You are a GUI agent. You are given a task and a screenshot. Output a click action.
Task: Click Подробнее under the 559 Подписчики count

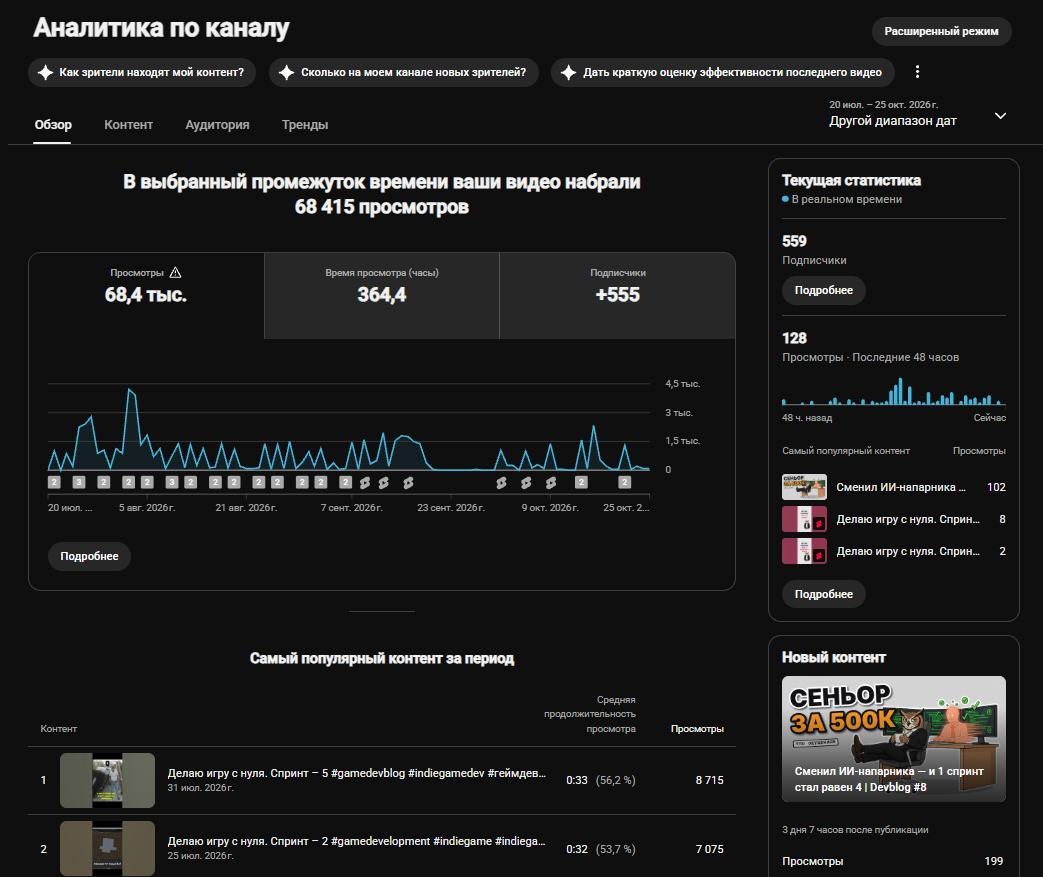click(x=823, y=290)
